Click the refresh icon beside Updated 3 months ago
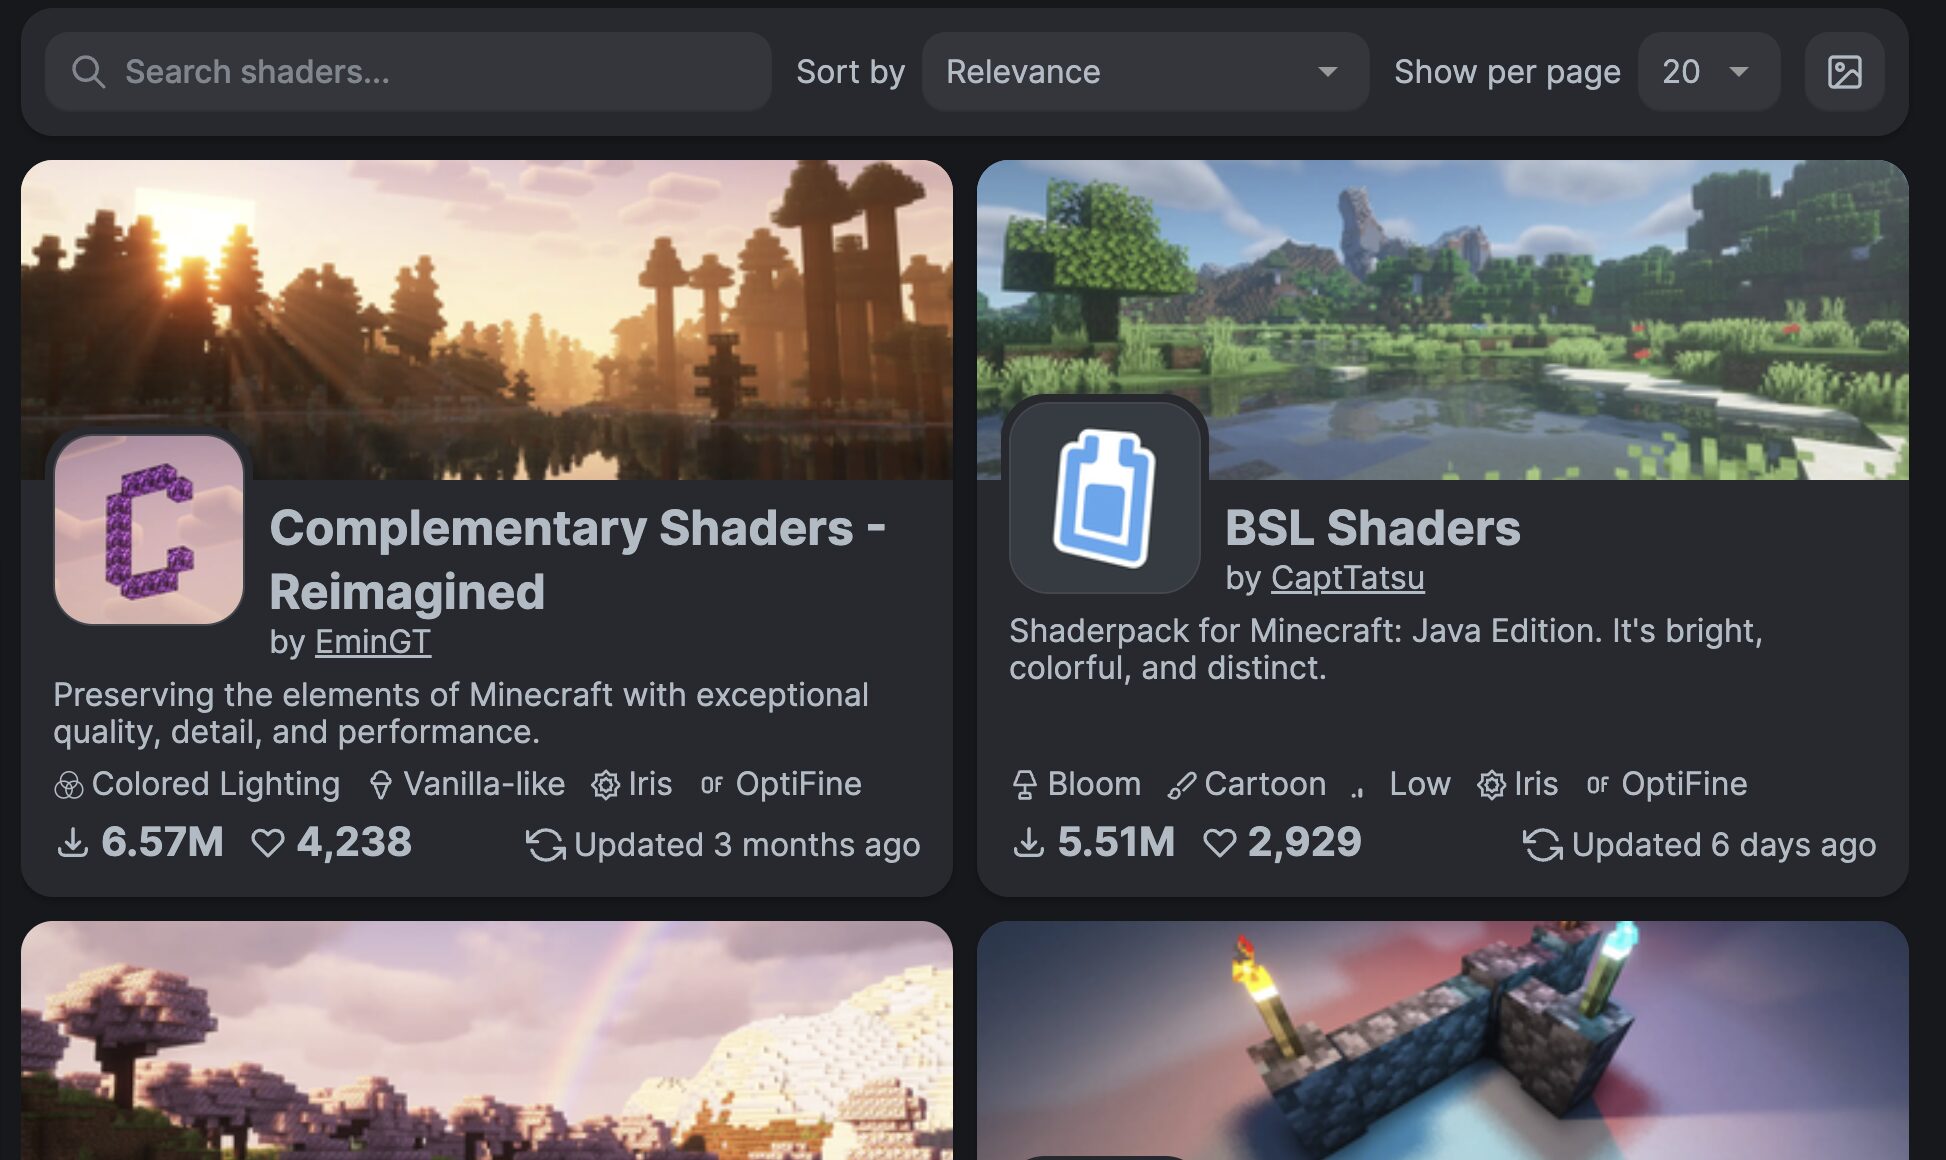This screenshot has height=1160, width=1946. (x=546, y=845)
